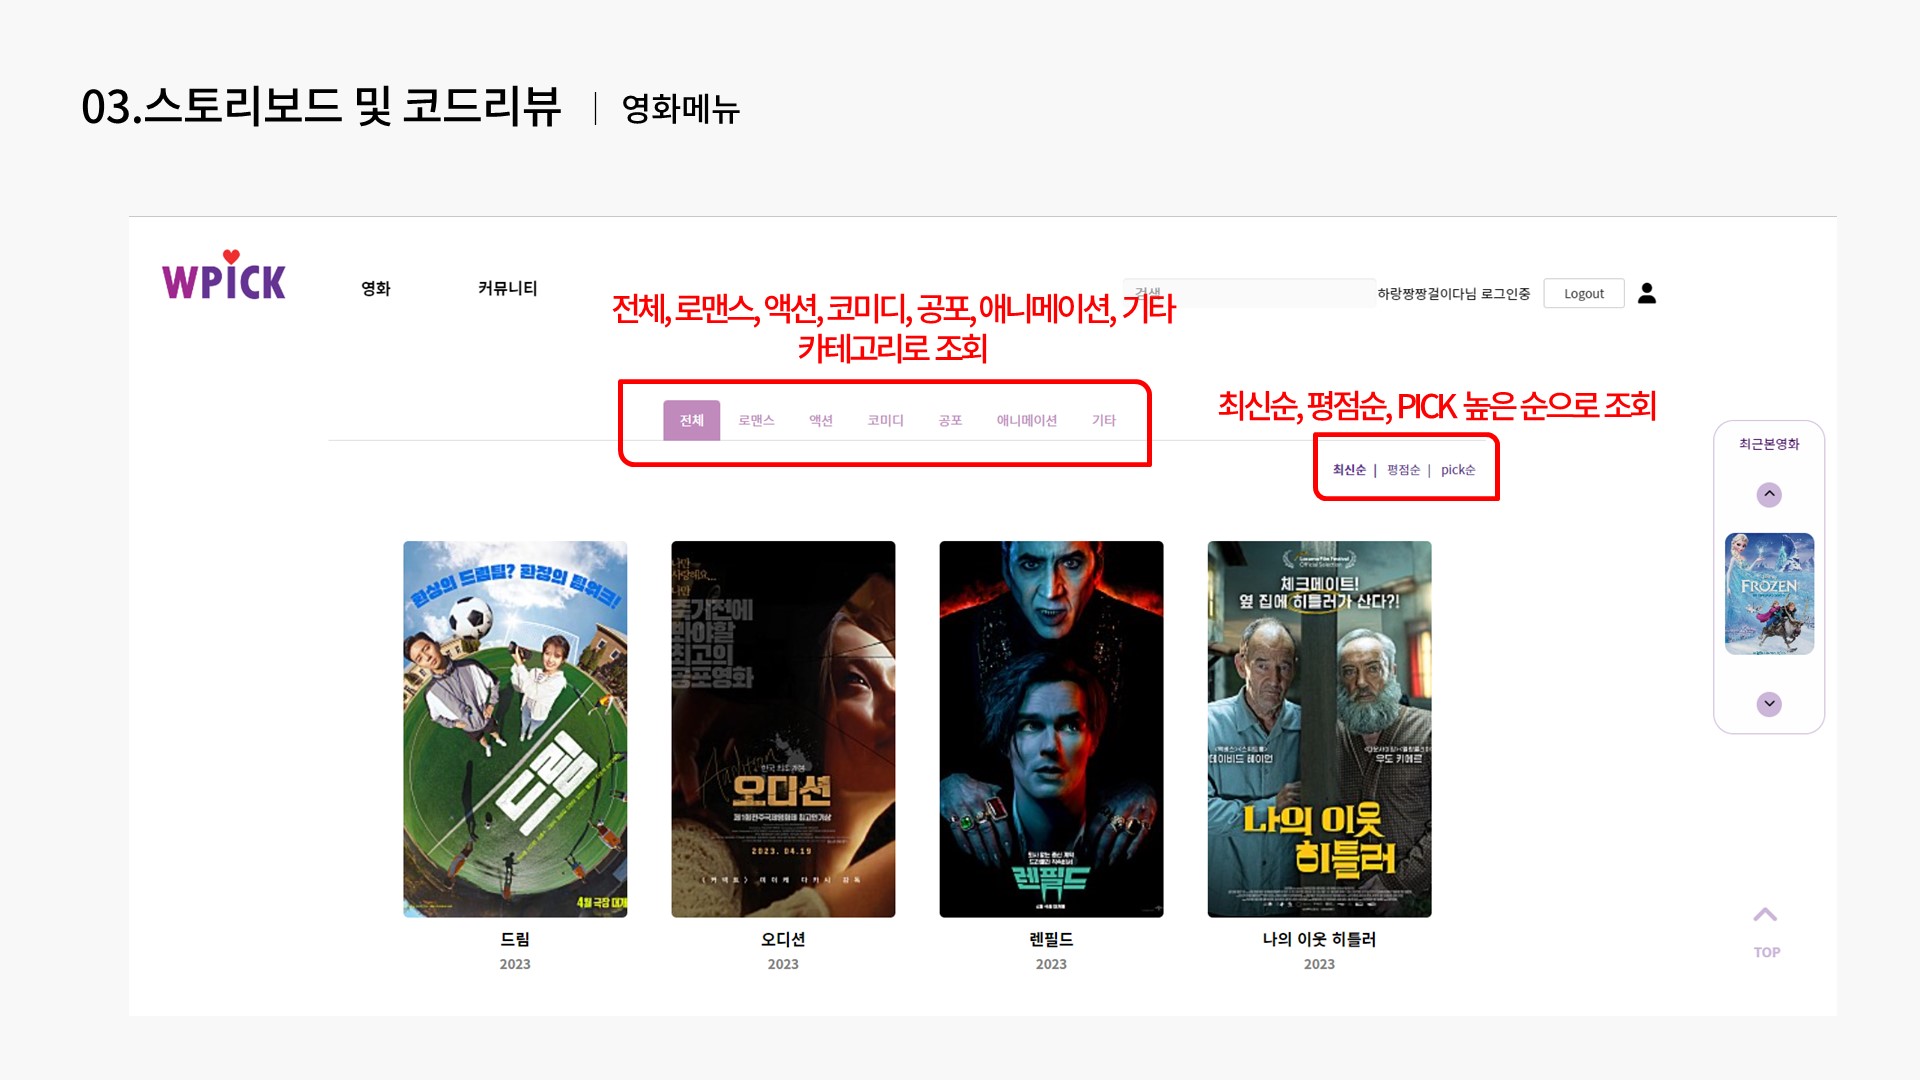This screenshot has width=1920, height=1080.
Task: Click the Logout button
Action: coord(1584,293)
